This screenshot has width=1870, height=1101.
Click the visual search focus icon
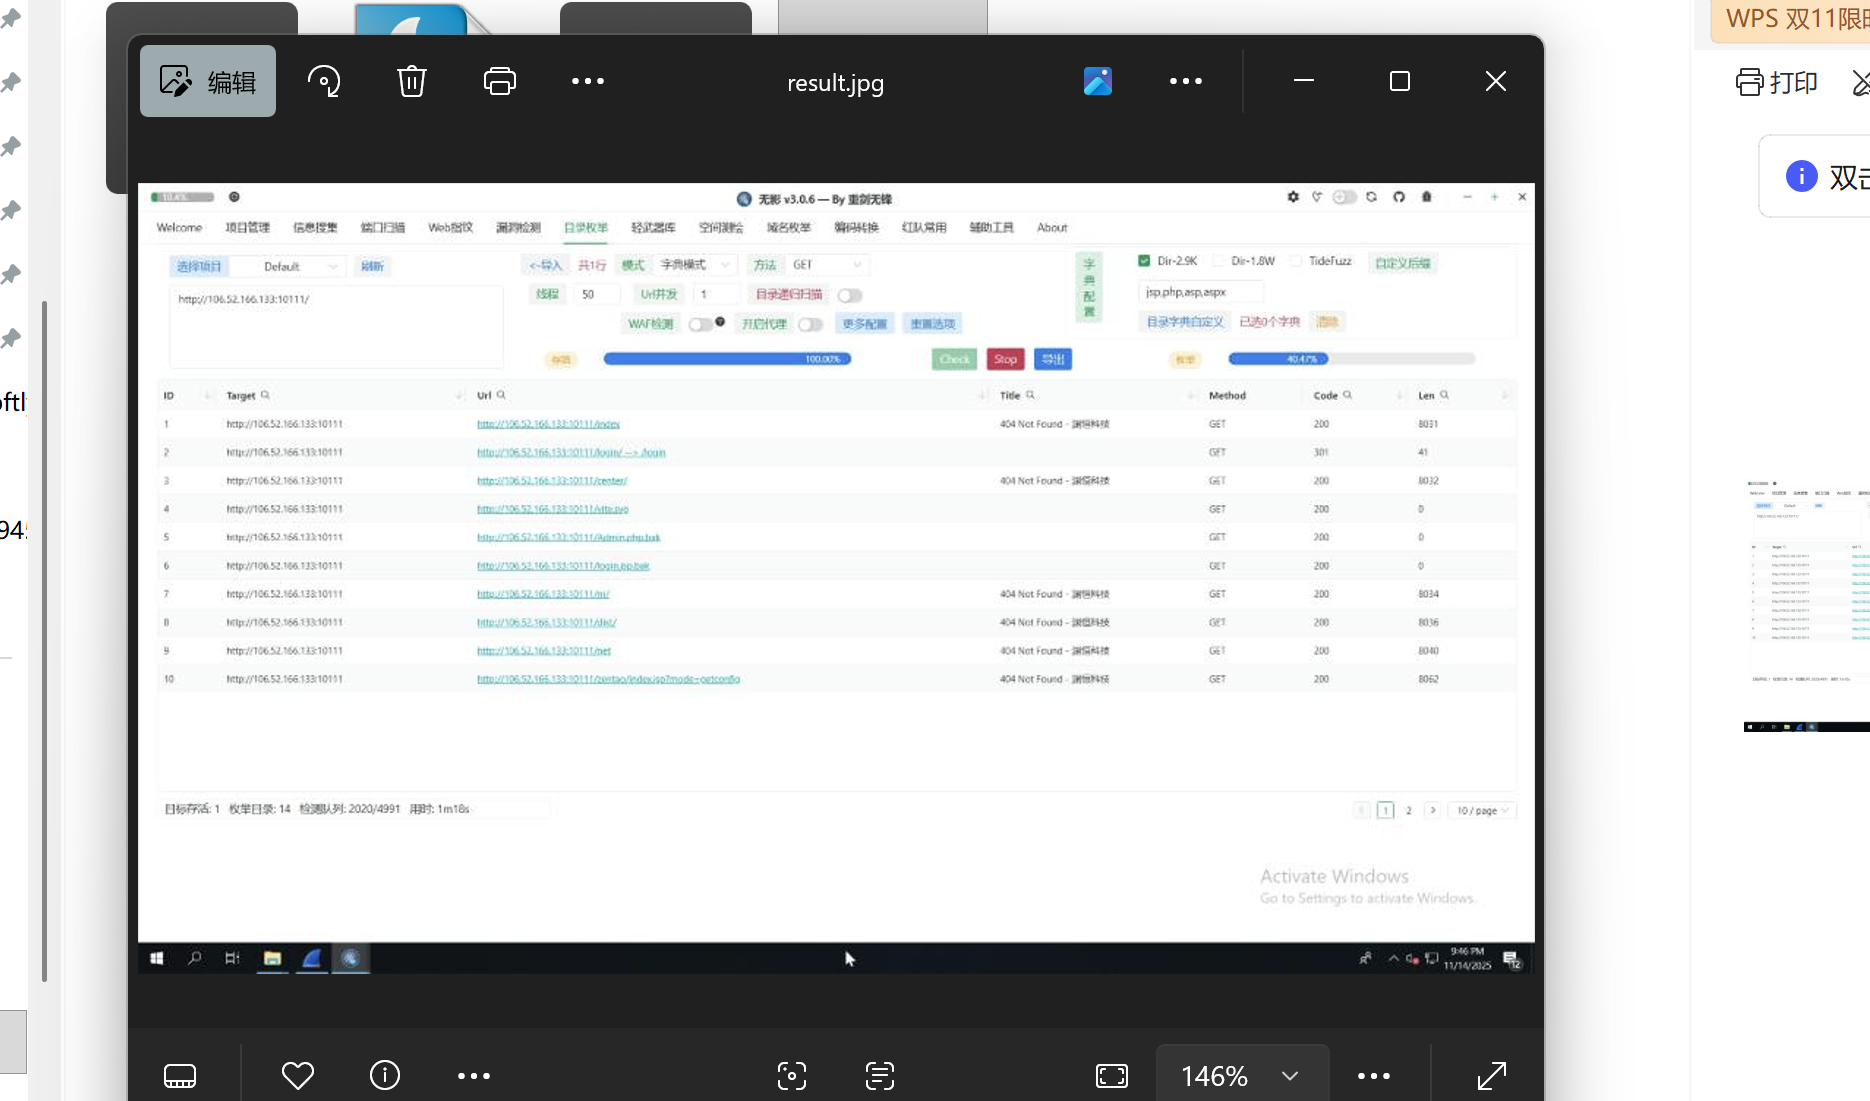792,1076
